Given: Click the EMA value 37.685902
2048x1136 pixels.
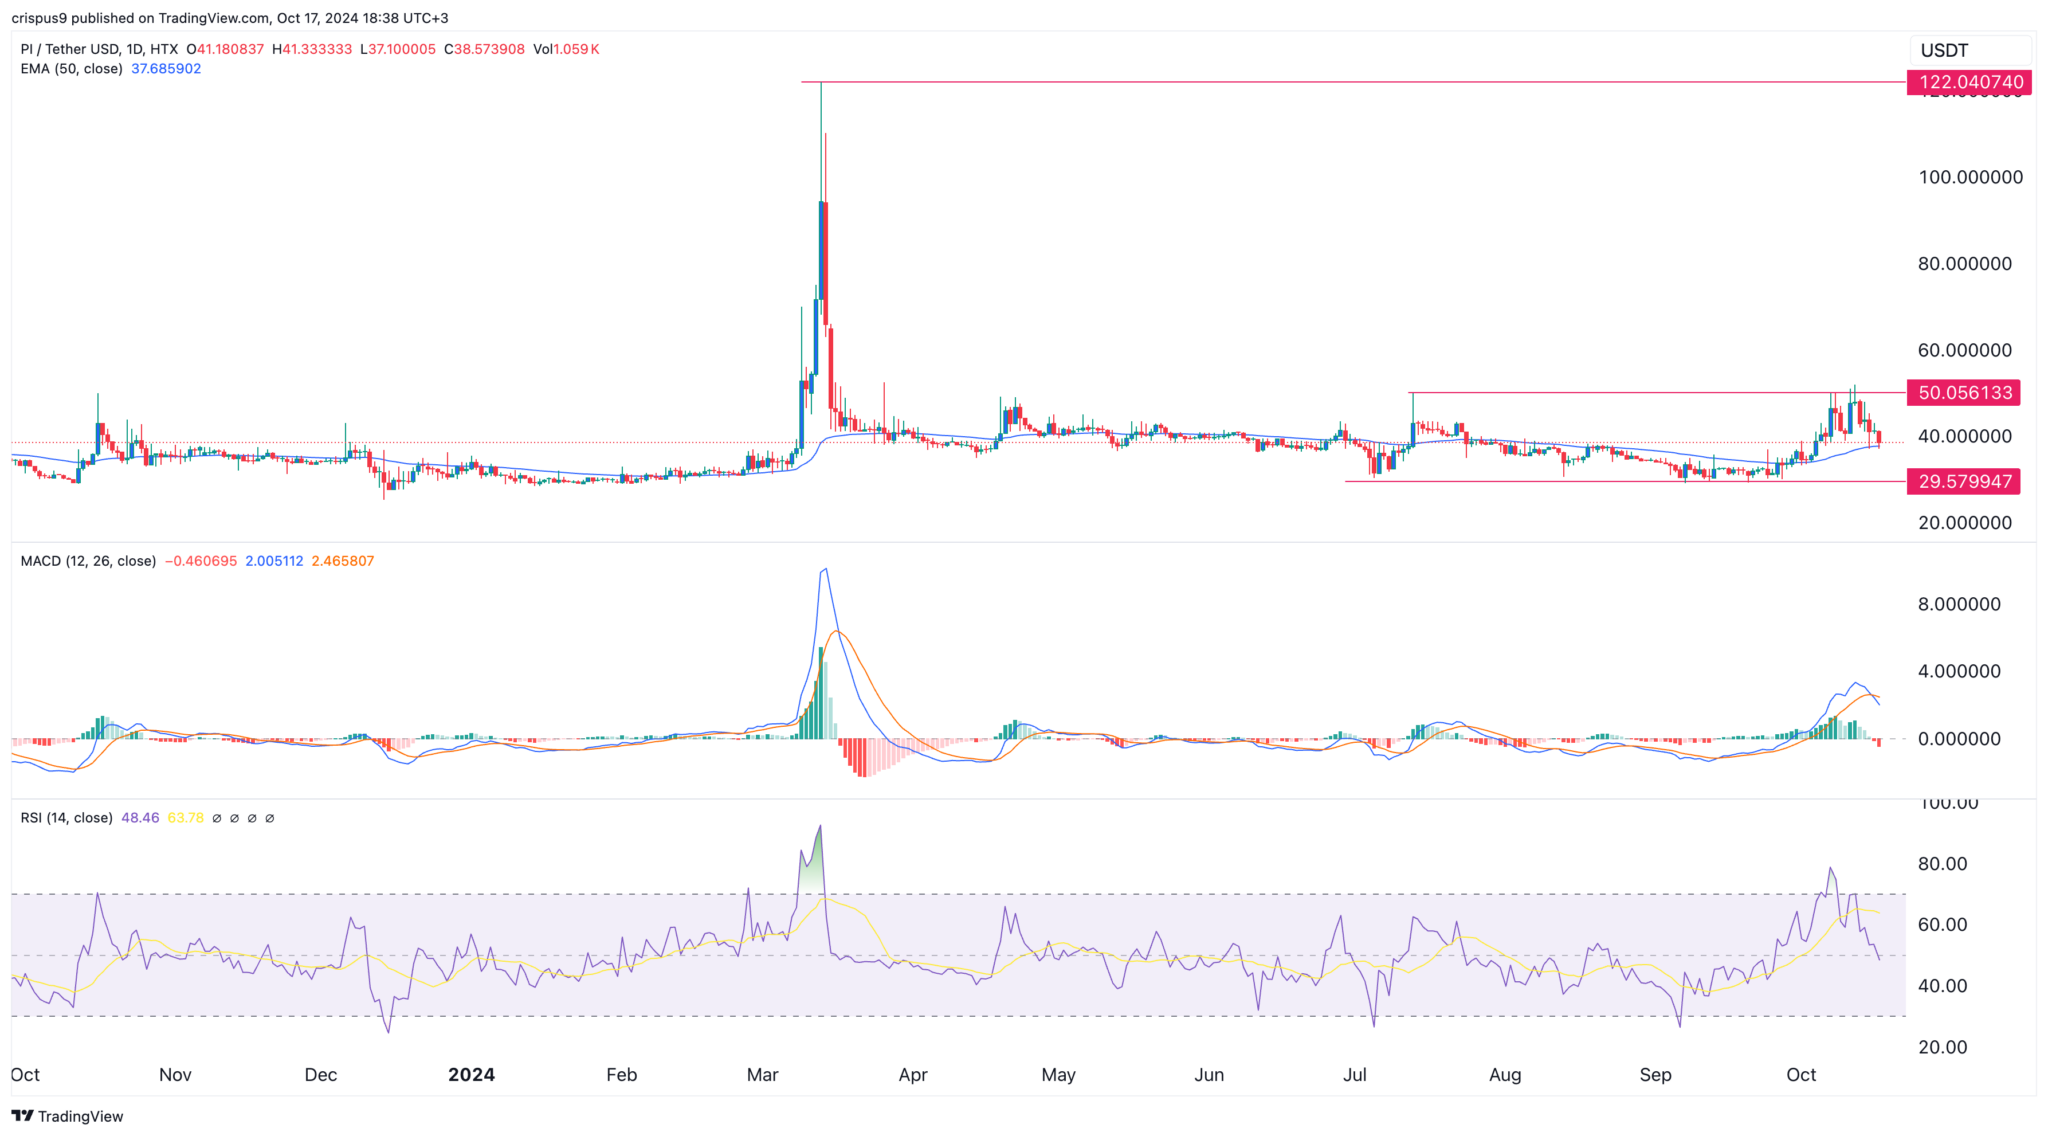Looking at the screenshot, I should click(166, 69).
